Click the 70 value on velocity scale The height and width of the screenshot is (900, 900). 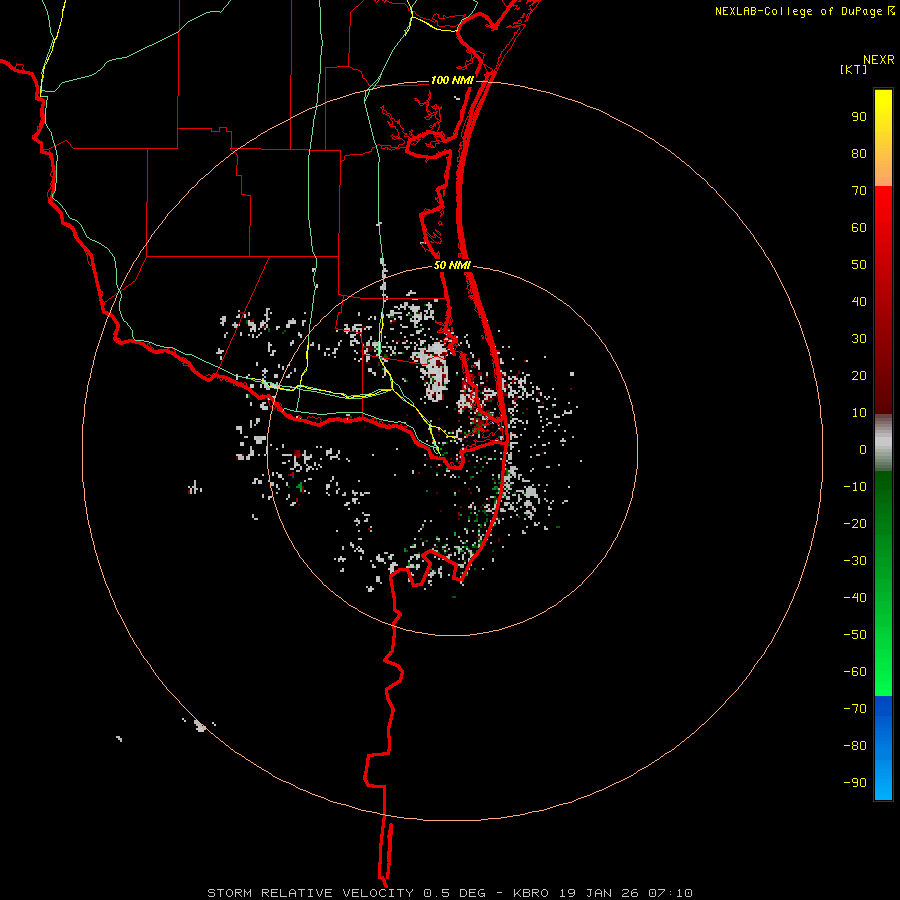click(859, 191)
